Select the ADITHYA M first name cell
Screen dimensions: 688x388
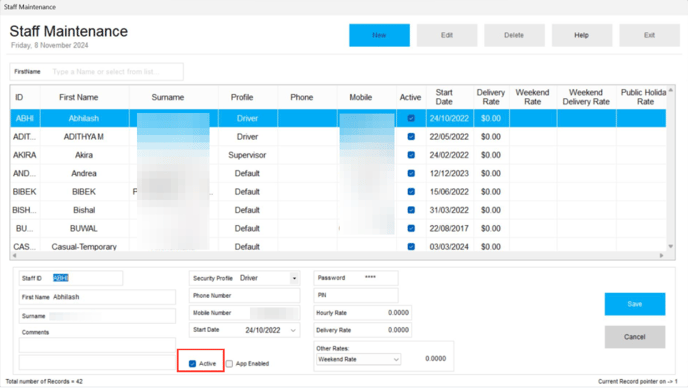coord(84,137)
